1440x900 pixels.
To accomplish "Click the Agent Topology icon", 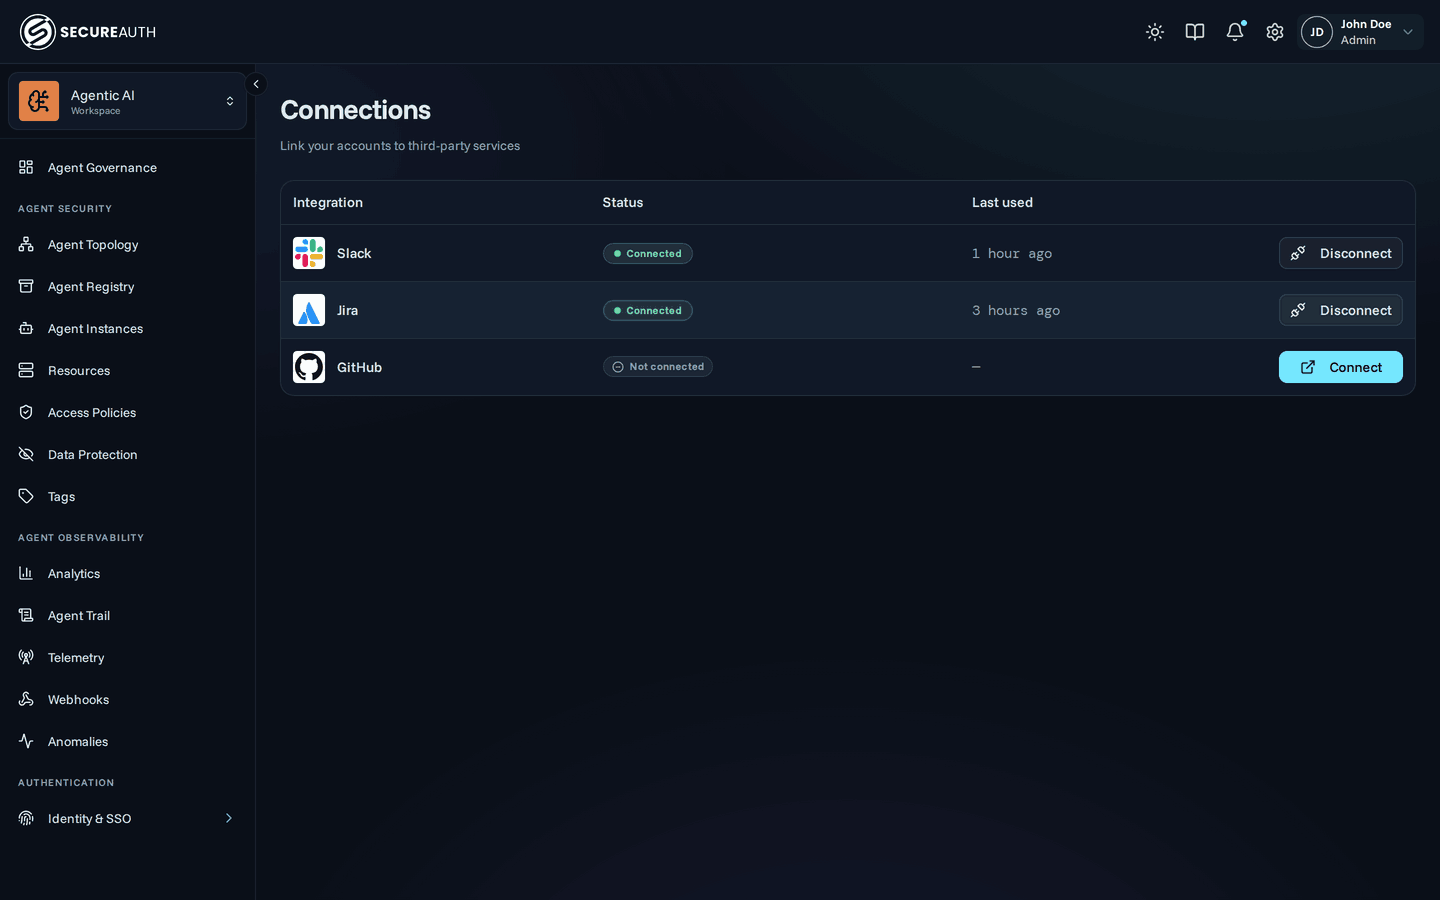I will pos(26,244).
